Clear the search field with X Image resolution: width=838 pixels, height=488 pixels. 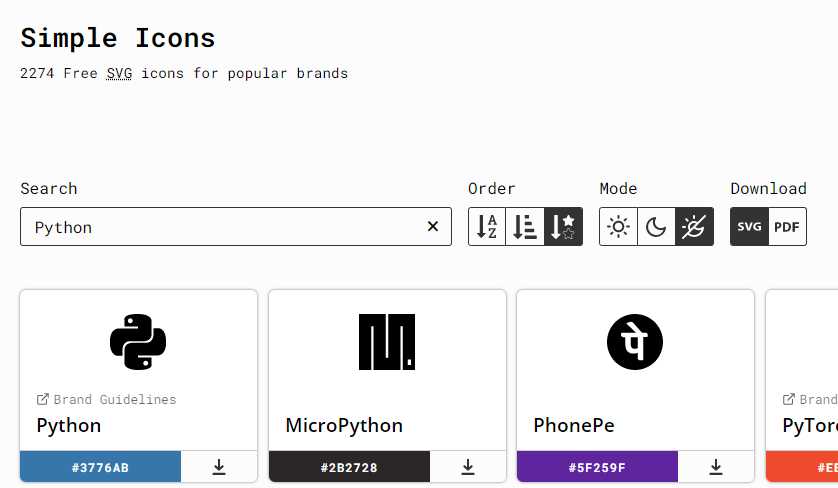[433, 227]
